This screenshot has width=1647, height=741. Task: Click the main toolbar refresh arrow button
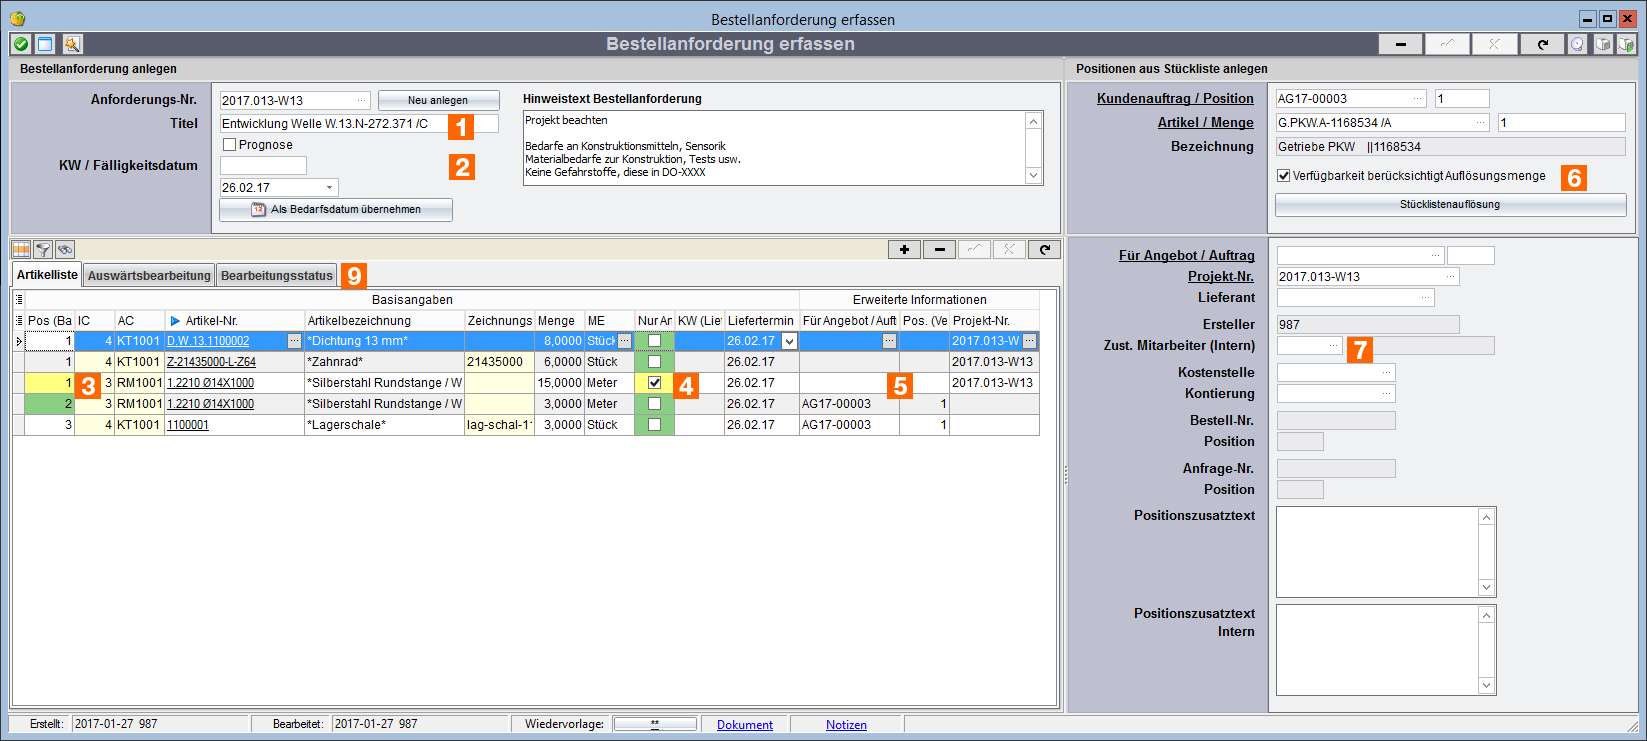1542,44
